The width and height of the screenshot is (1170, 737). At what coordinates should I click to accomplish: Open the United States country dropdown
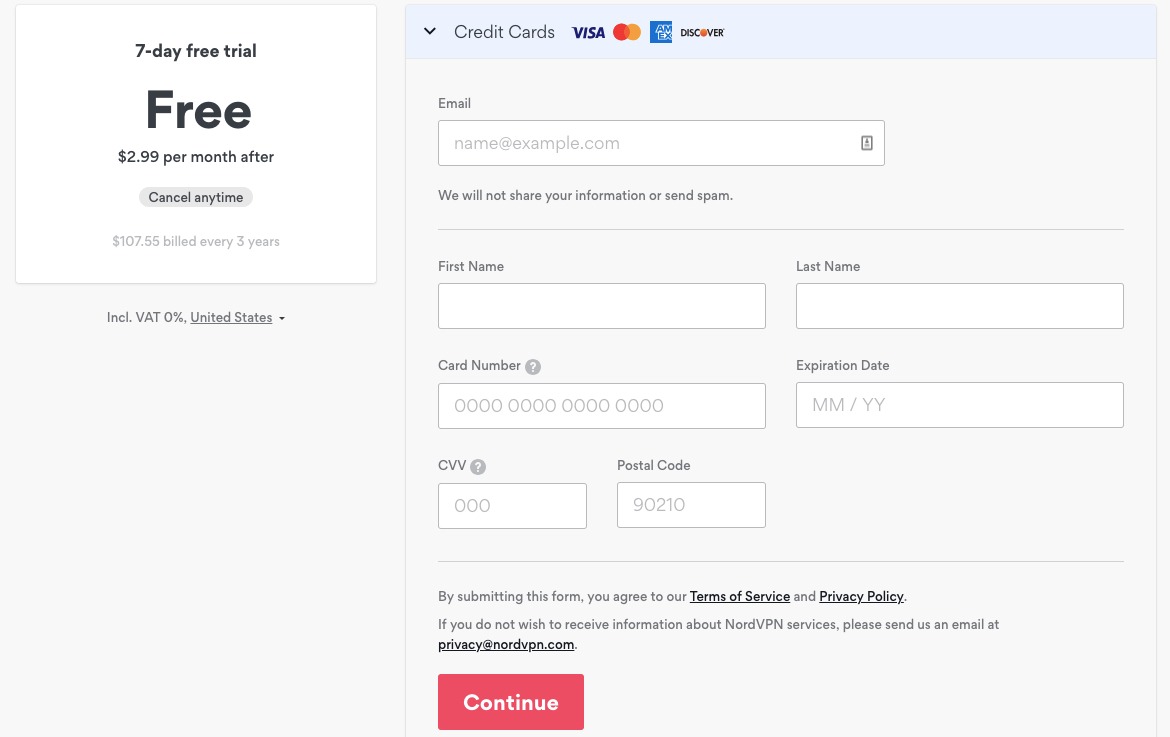(231, 317)
